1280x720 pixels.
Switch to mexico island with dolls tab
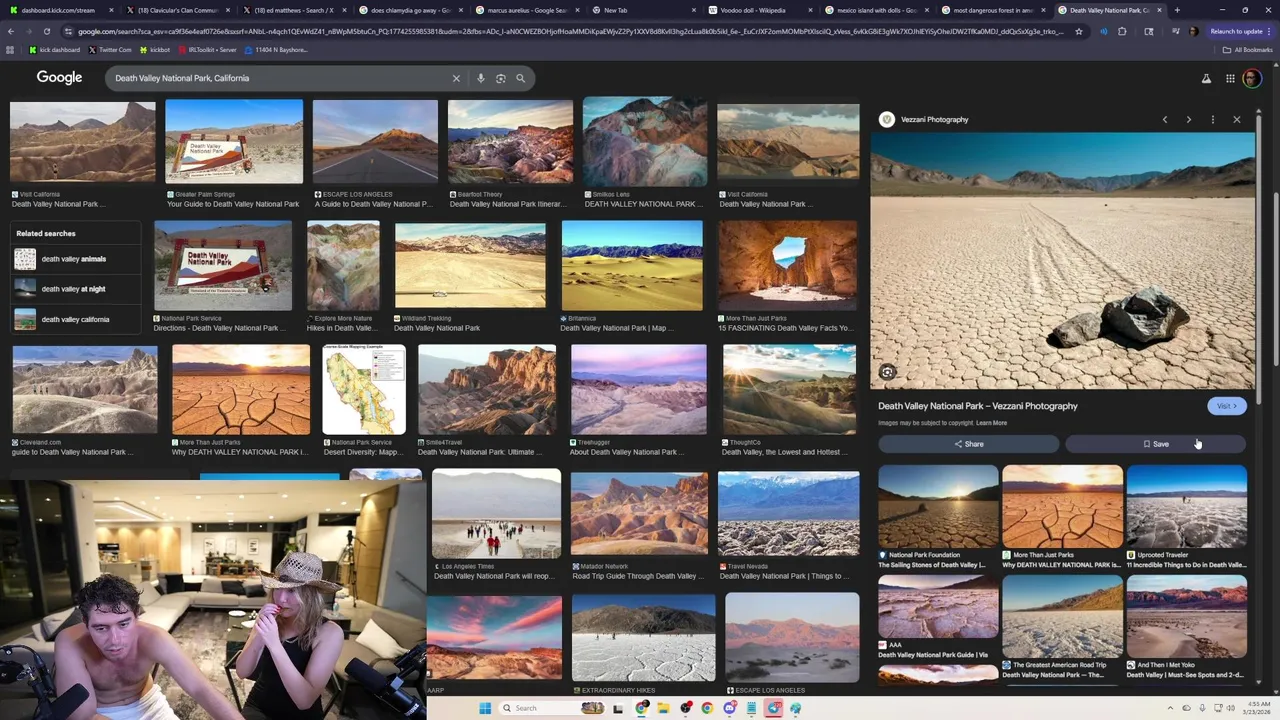pos(873,10)
